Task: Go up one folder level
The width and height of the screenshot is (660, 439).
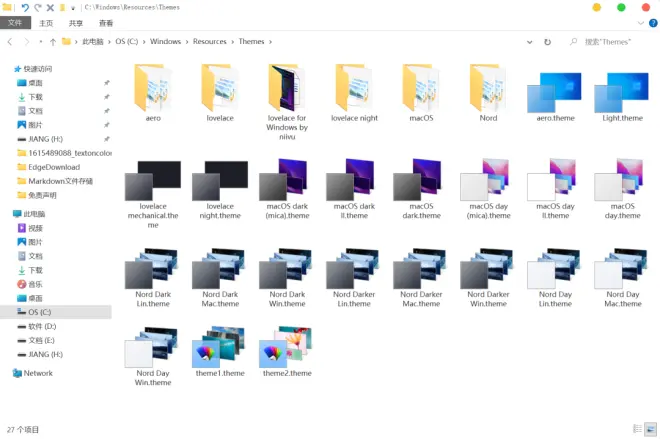Action: click(53, 42)
